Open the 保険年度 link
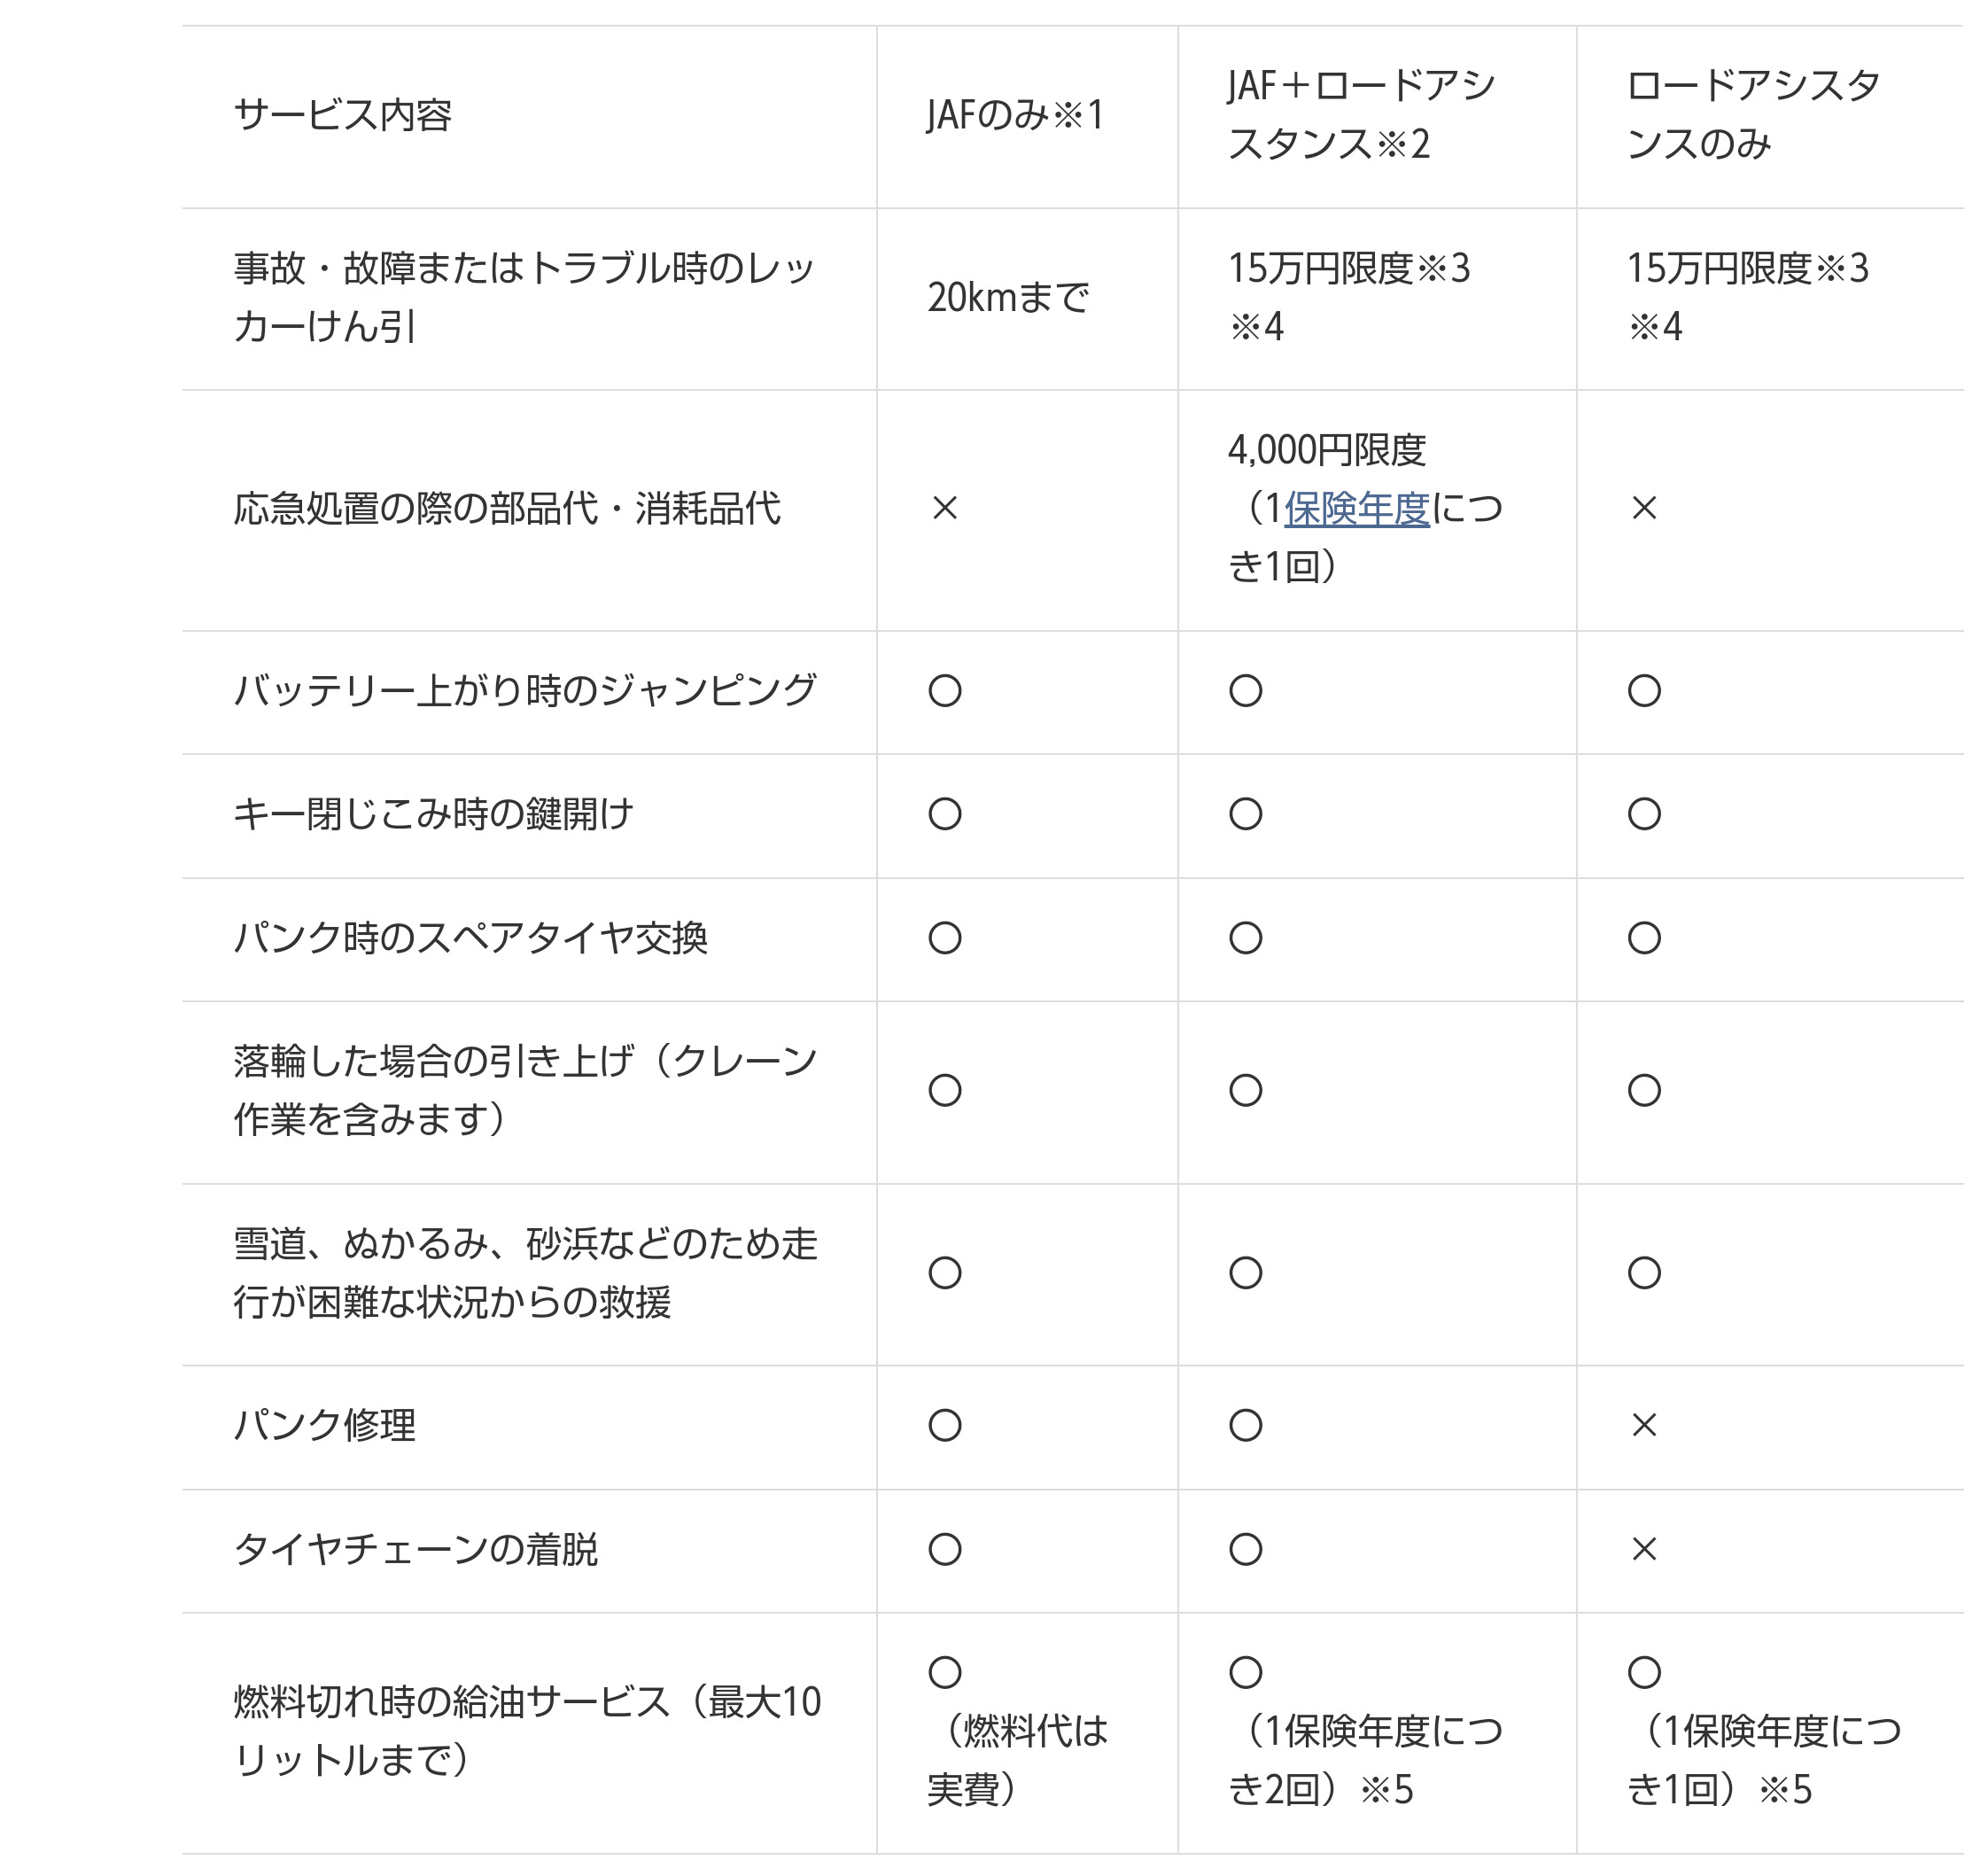1988x1860 pixels. coord(1356,509)
